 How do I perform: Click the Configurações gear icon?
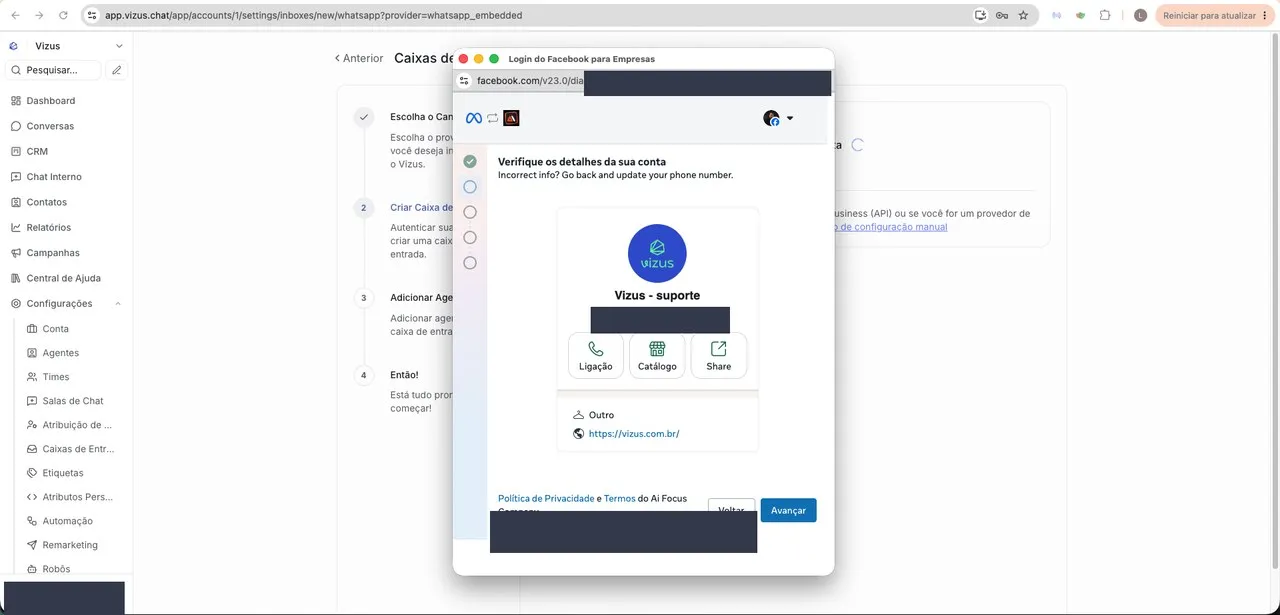coord(16,304)
